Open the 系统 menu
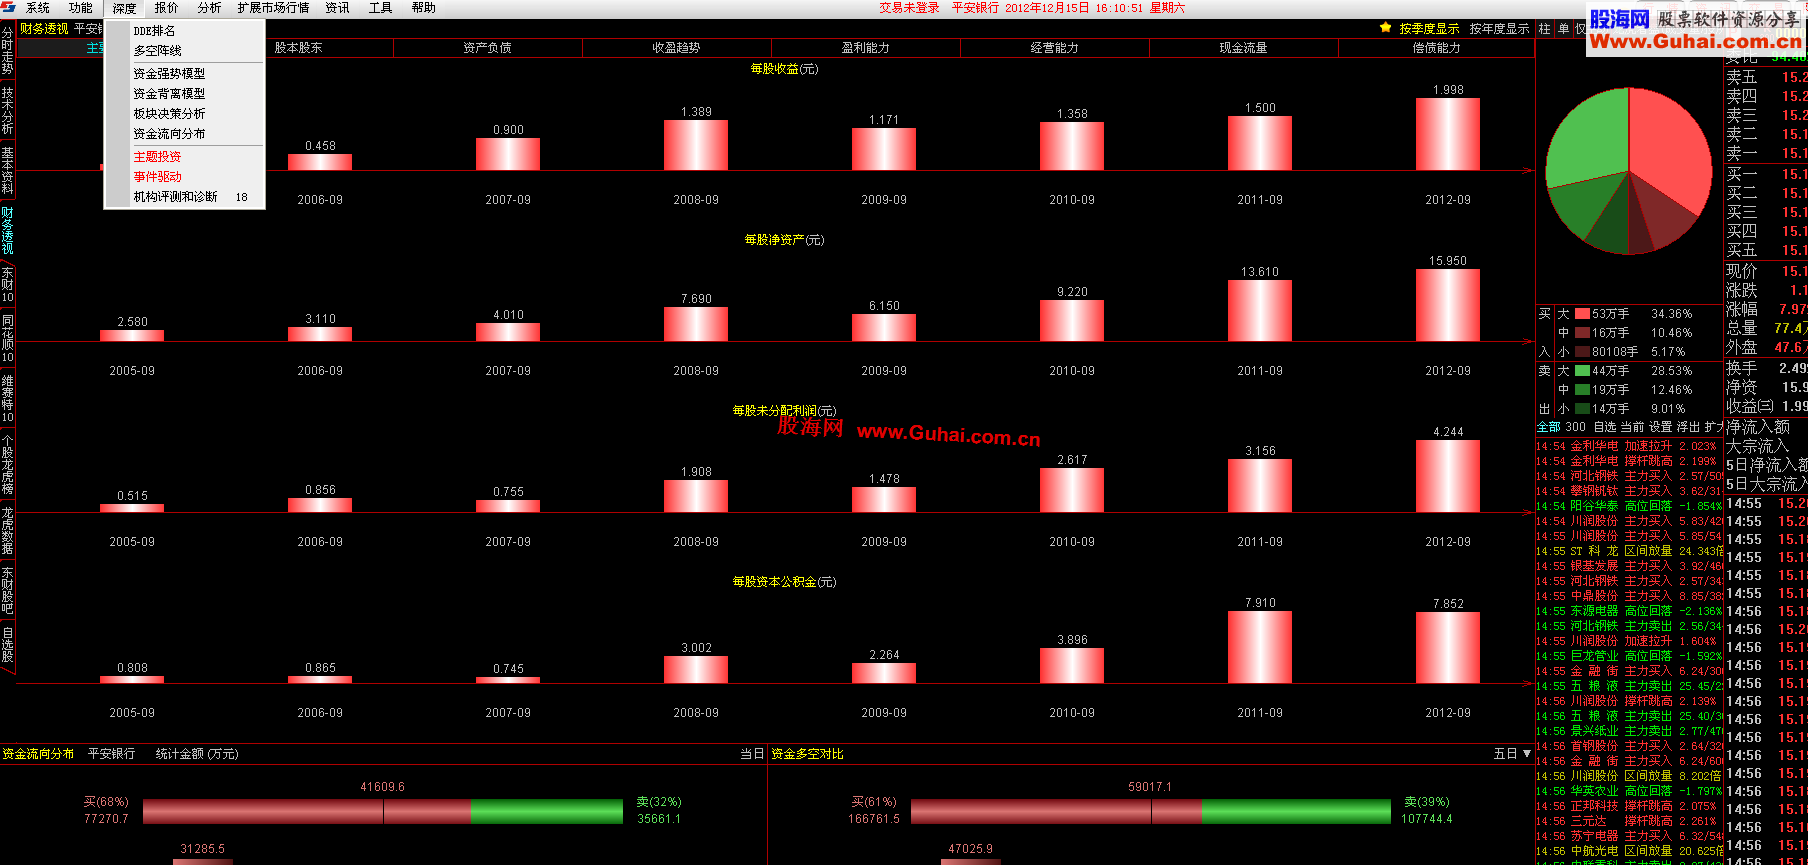The image size is (1808, 865). tap(38, 8)
